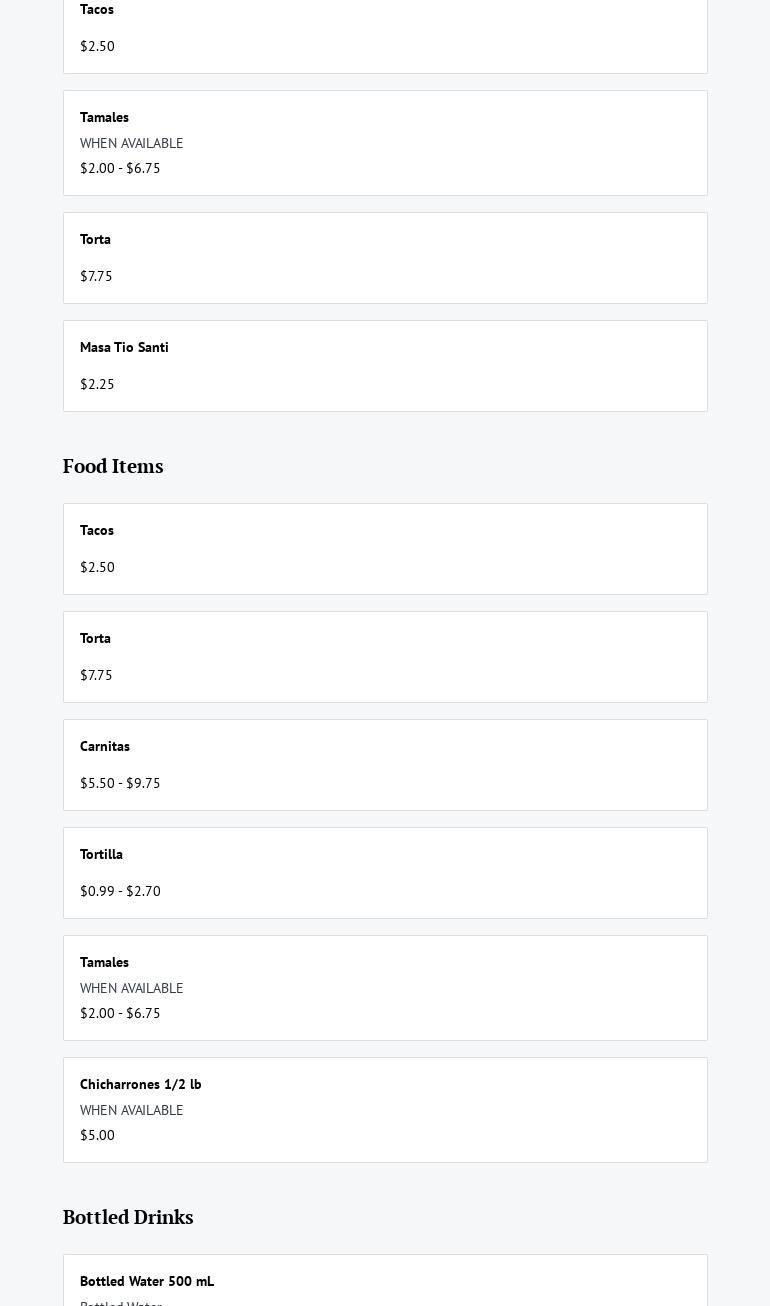Screen dimensions: 770x1306
Task: Click the Food Items section heading
Action: tap(113, 467)
